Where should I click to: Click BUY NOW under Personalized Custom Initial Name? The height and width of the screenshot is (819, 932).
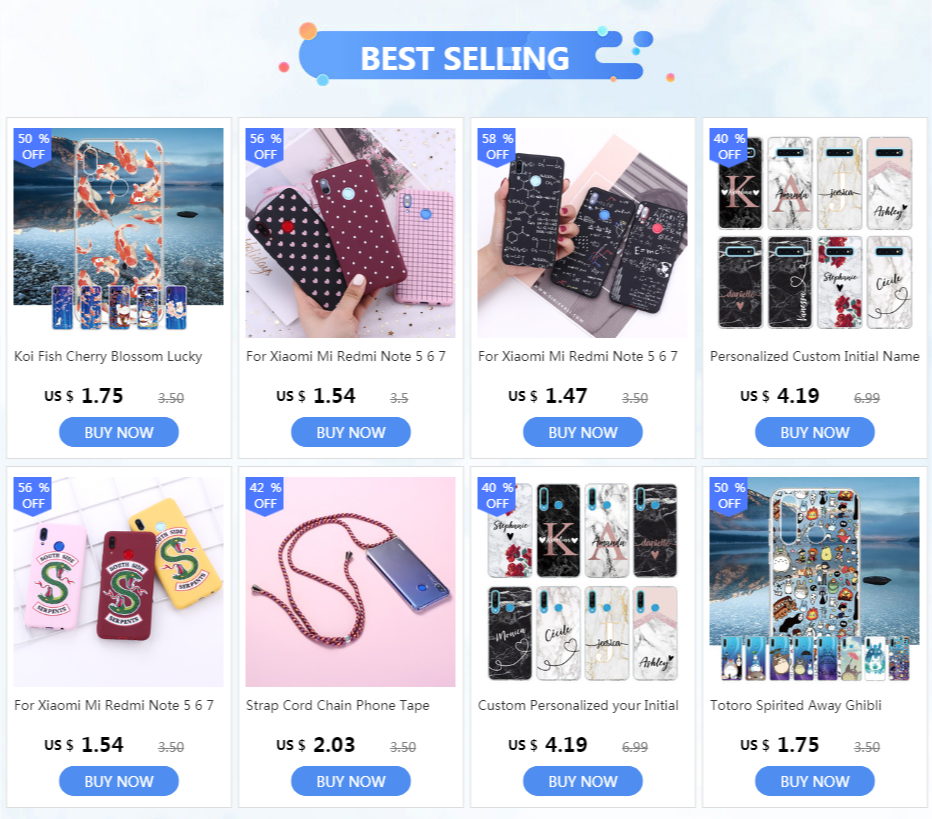click(814, 432)
